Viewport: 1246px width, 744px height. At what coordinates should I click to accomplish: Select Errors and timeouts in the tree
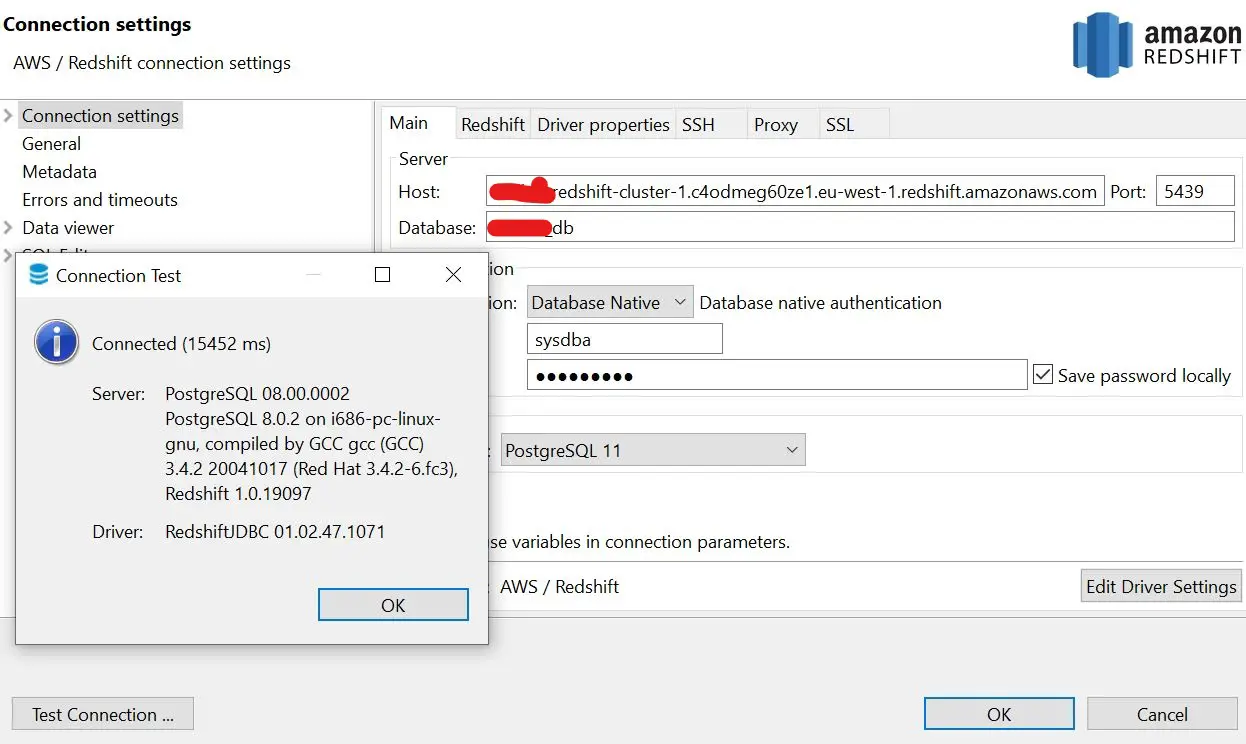pos(100,199)
